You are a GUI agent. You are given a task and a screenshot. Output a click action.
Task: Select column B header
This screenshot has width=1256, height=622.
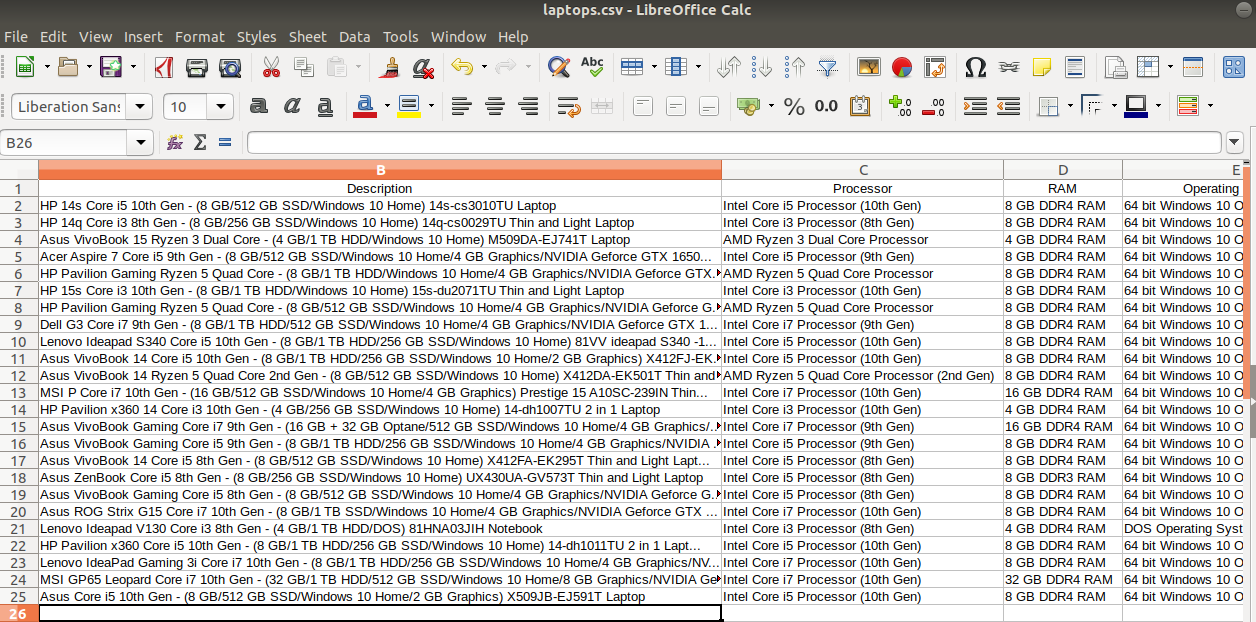tap(380, 170)
